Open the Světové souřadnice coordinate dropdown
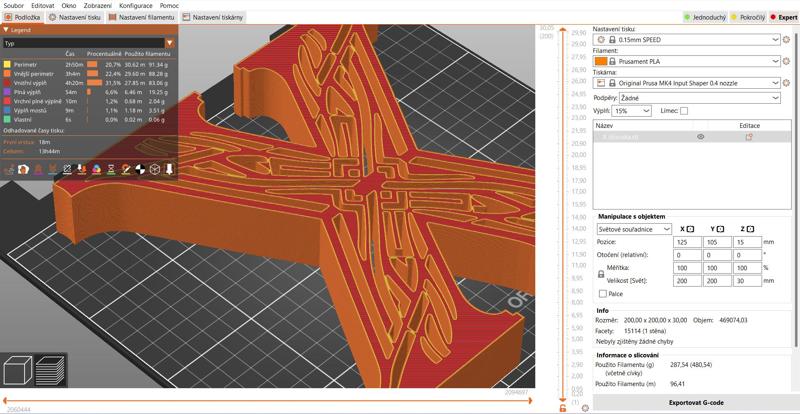This screenshot has height=414, width=800. point(633,229)
